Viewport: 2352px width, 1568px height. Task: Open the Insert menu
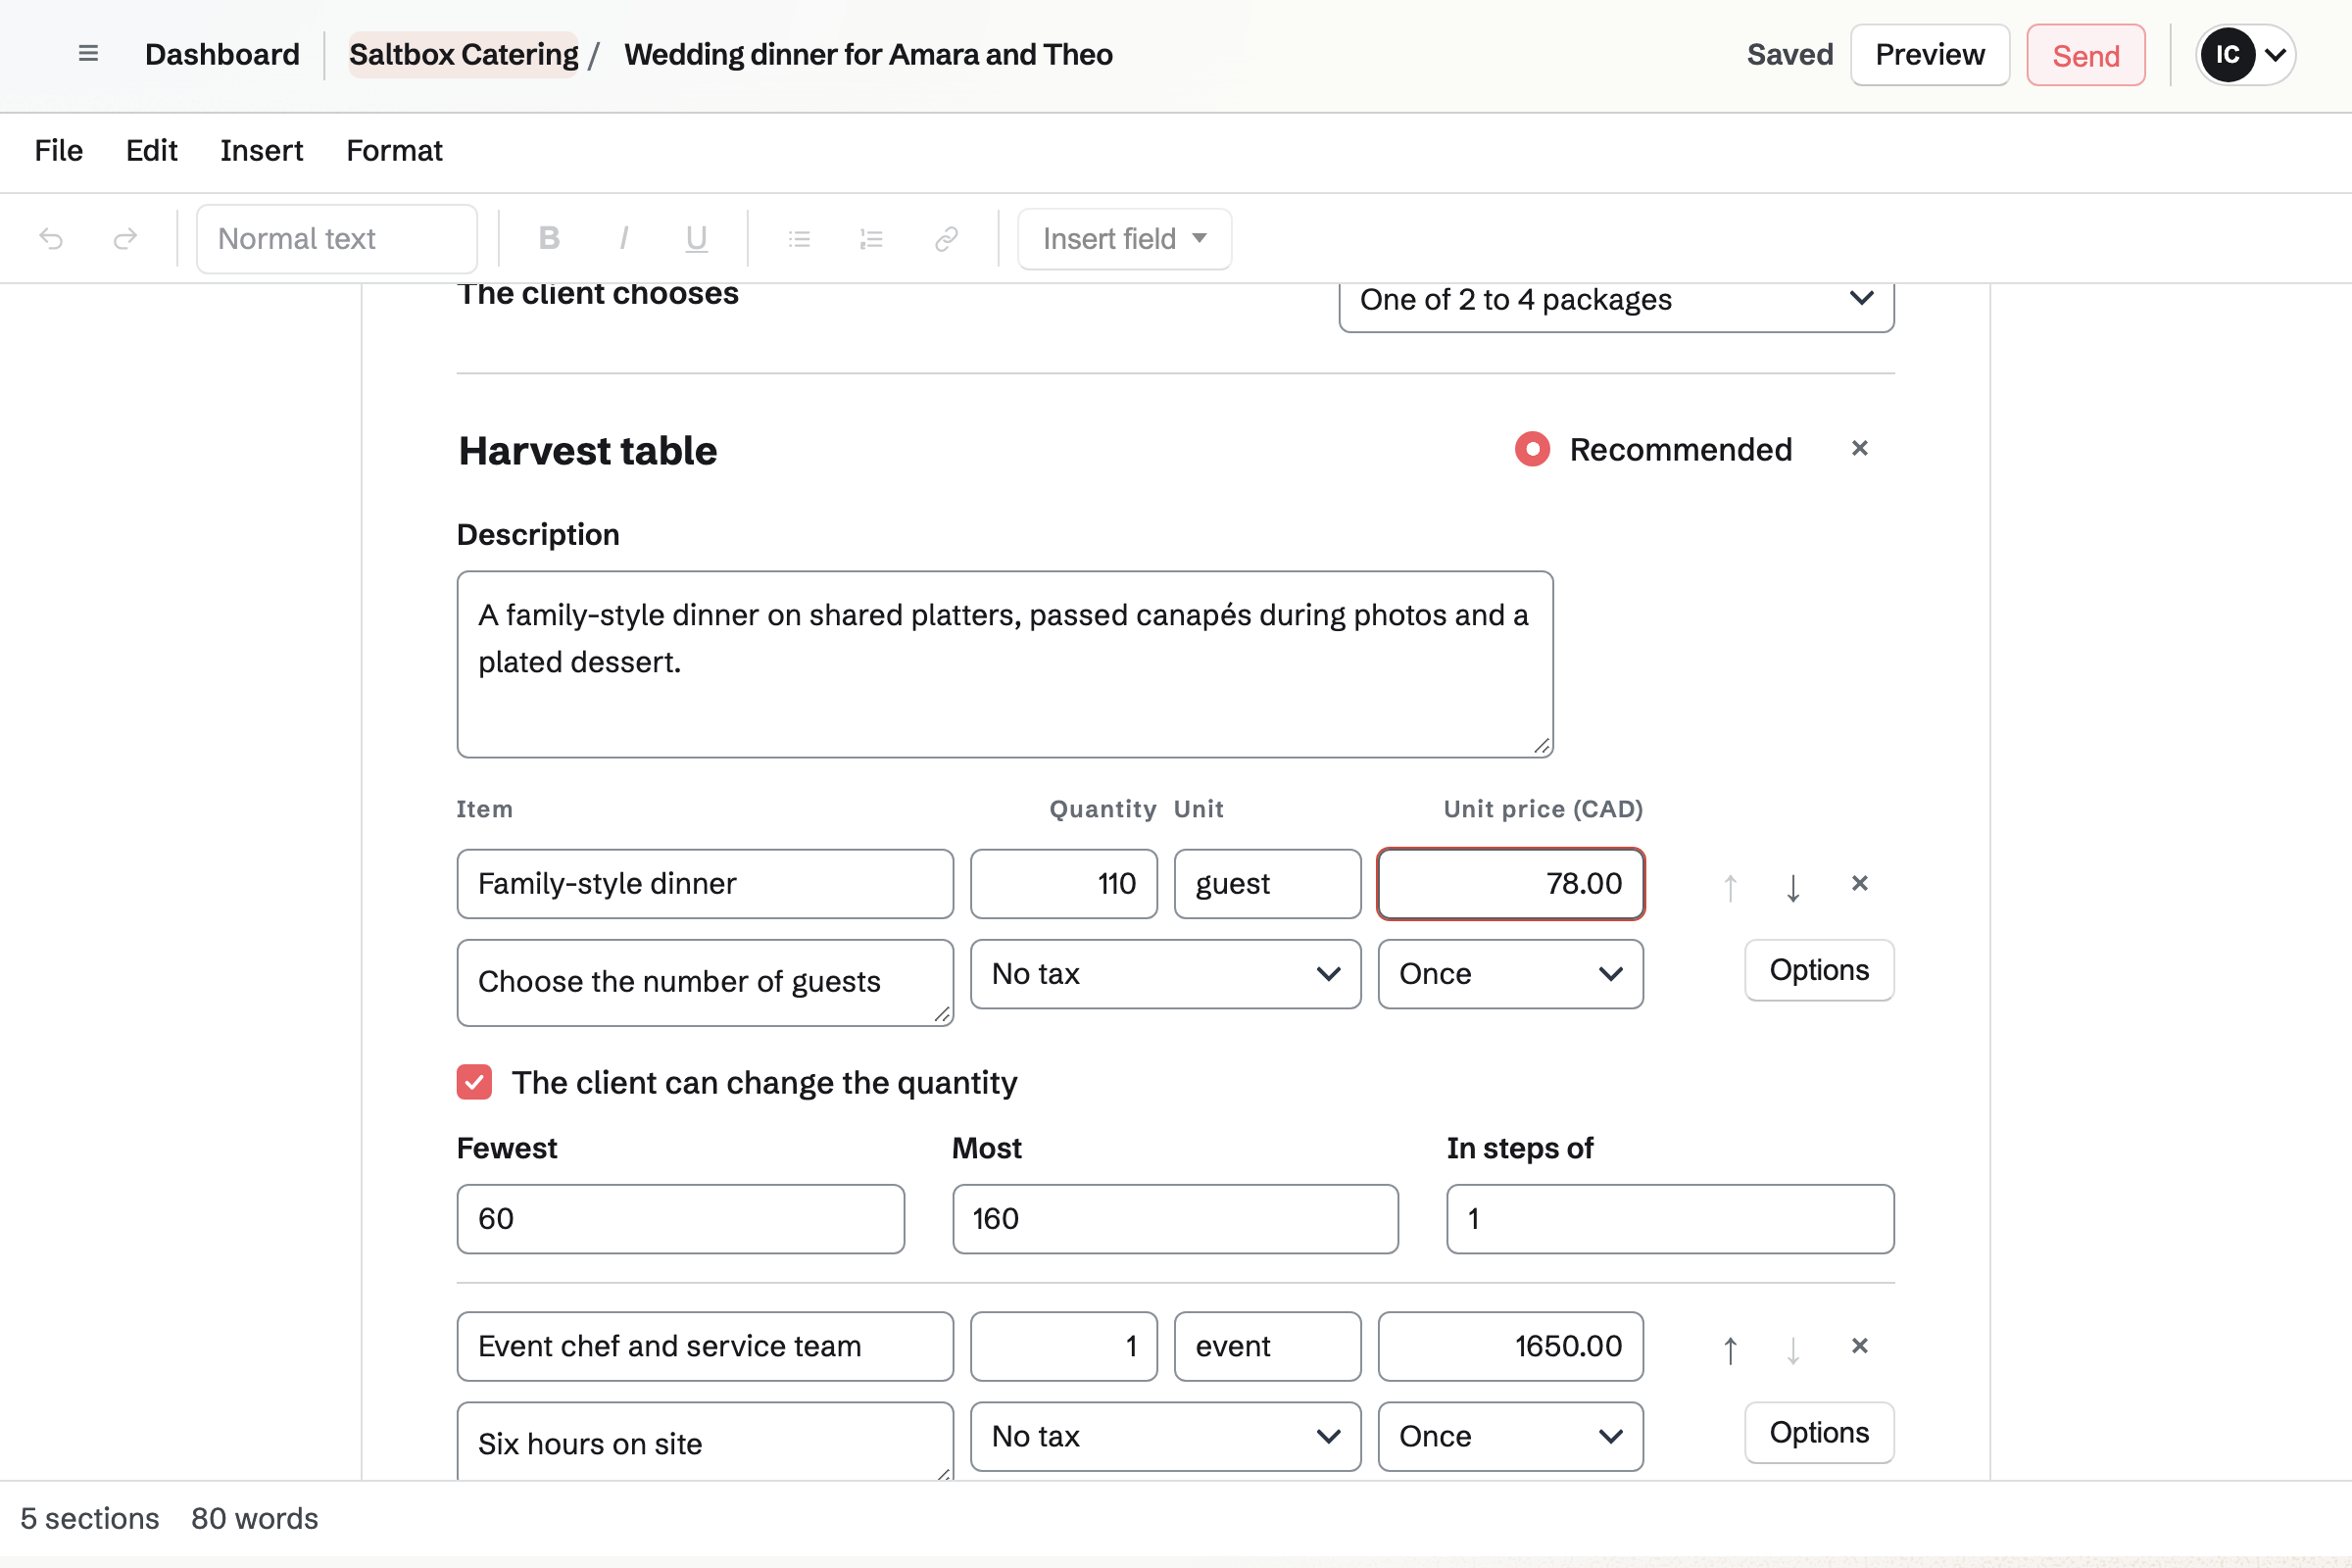pyautogui.click(x=261, y=151)
